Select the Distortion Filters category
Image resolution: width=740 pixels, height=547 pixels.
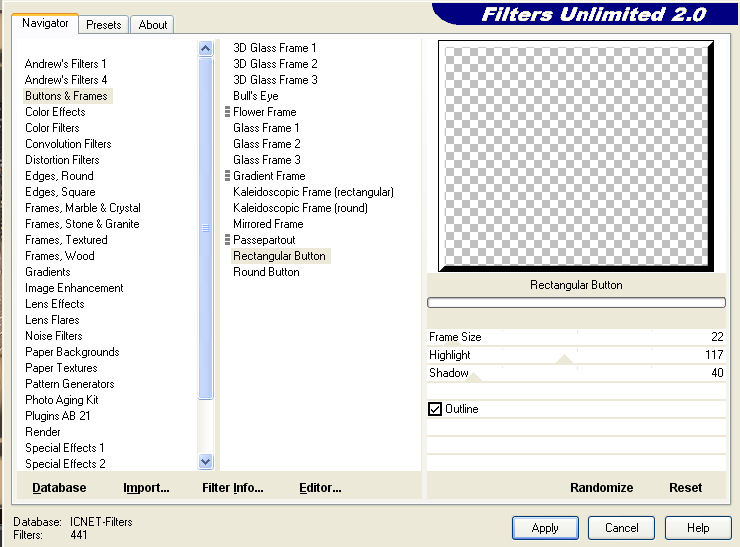pos(62,160)
